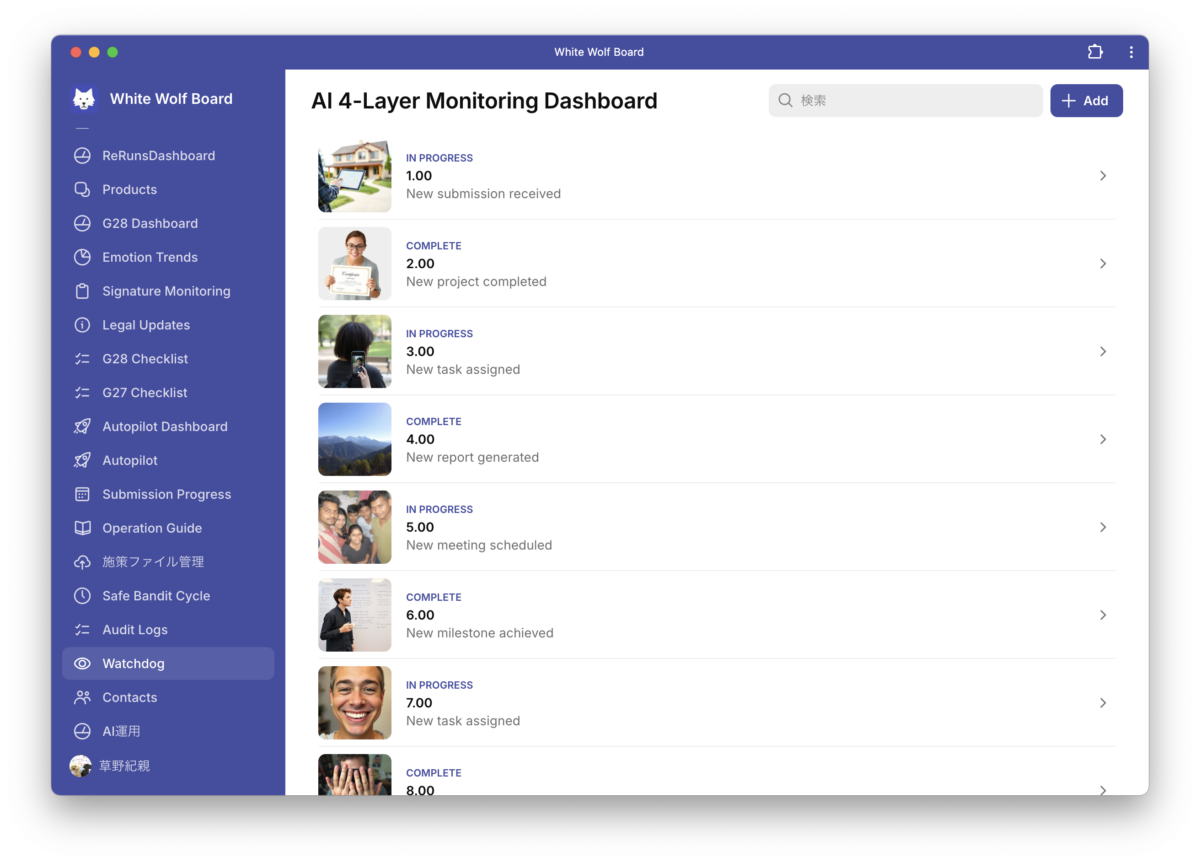The image size is (1200, 863).
Task: Open the chevron for 6.00 New milestone achieved
Action: click(1103, 615)
